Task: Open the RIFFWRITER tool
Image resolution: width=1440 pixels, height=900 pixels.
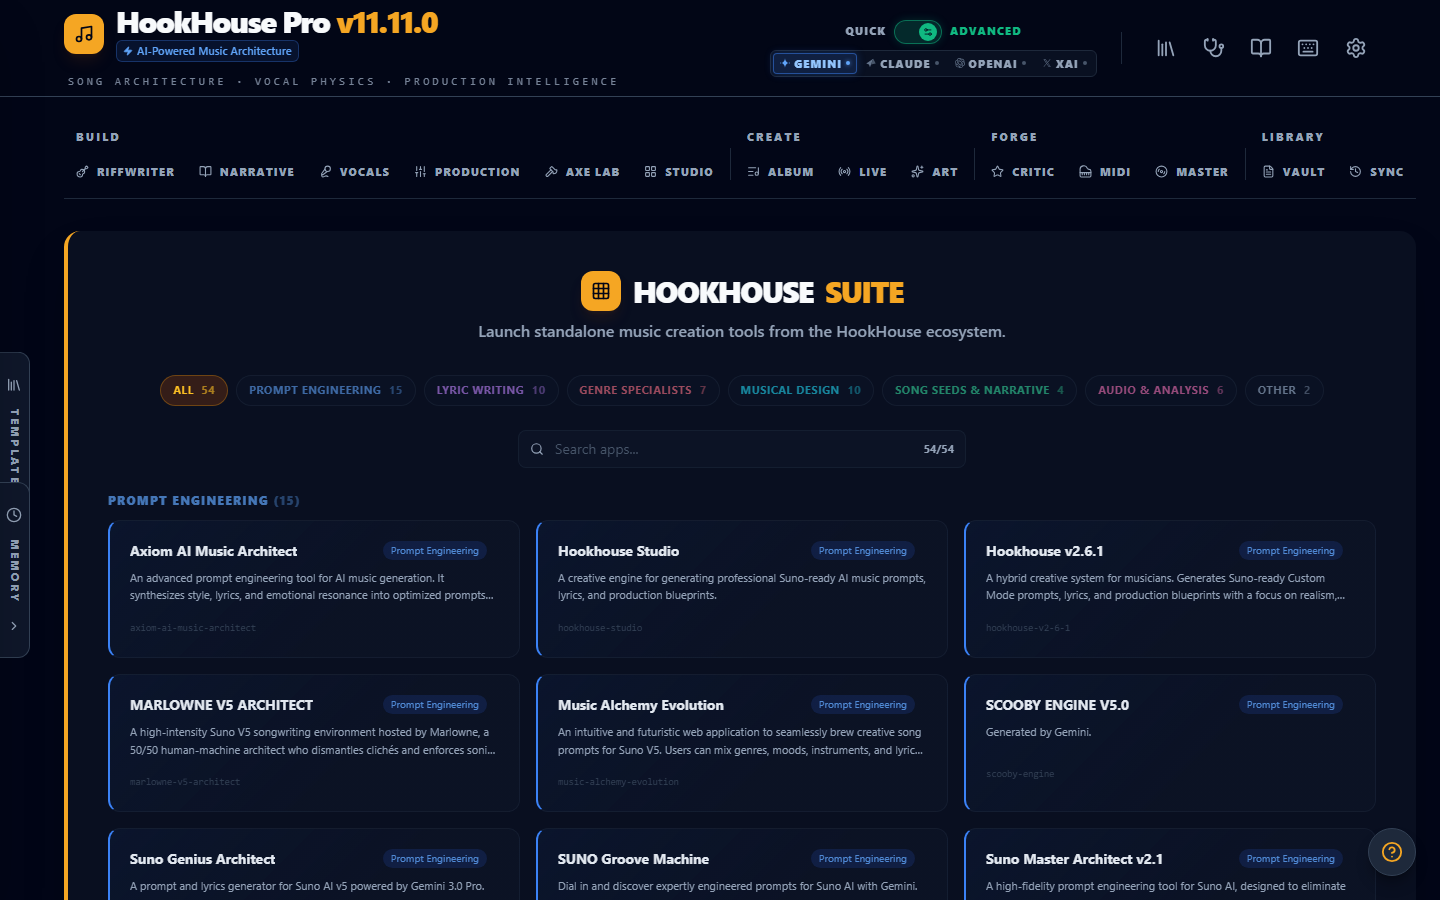Action: point(125,171)
